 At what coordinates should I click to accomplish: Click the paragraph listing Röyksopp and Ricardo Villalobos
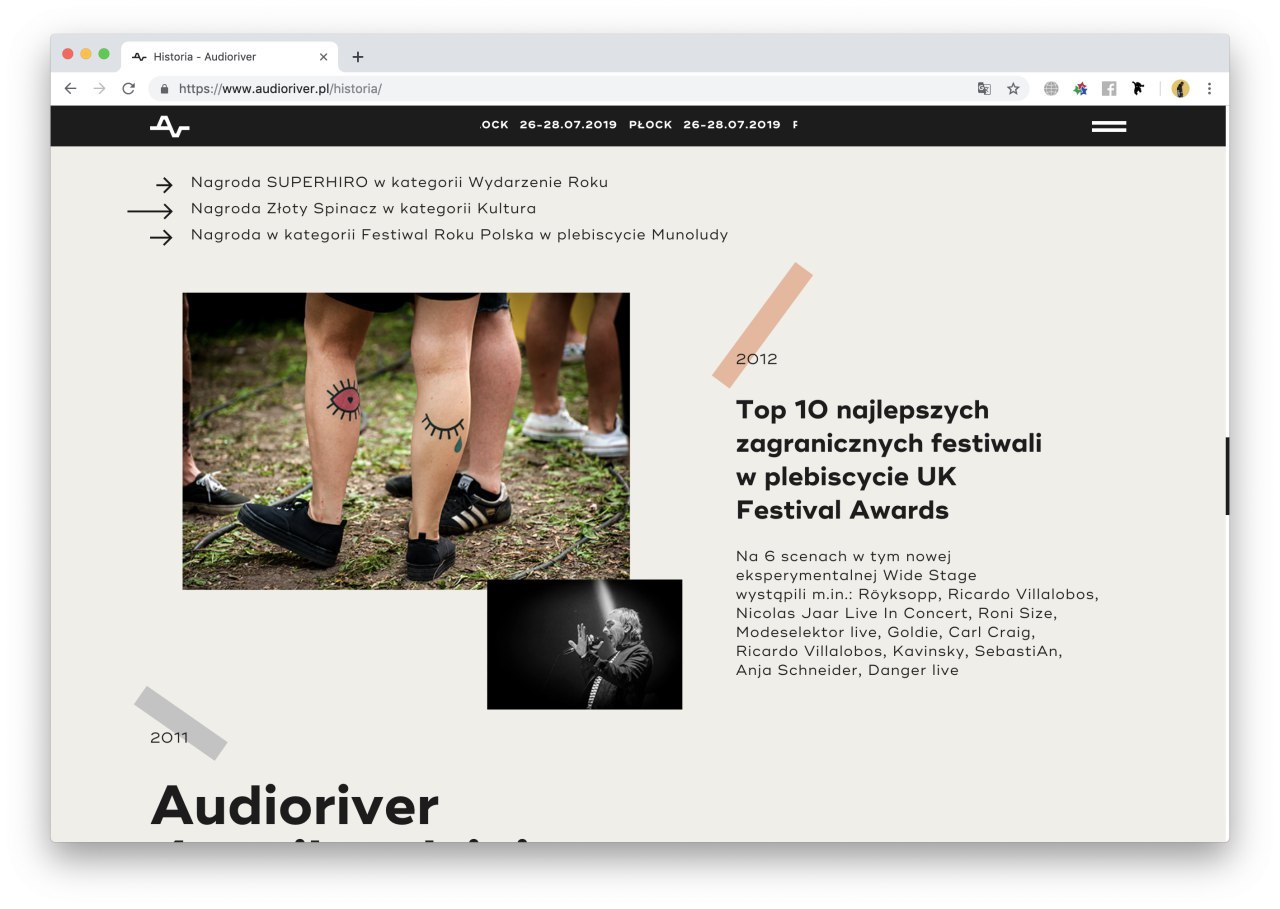tap(917, 613)
